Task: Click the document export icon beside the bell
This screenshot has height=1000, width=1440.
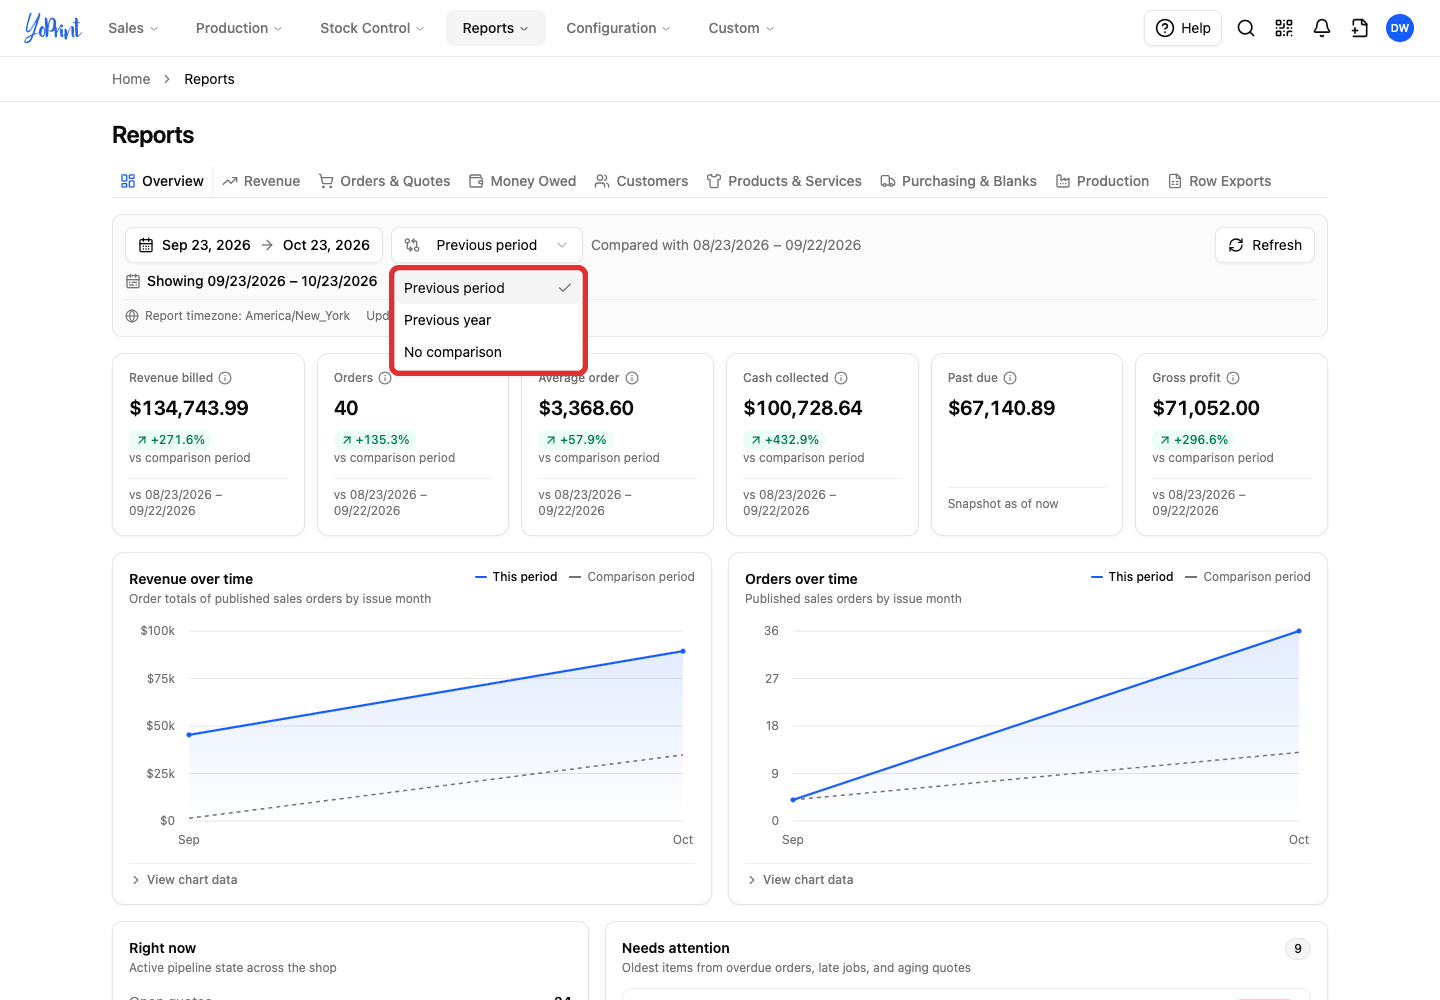Action: pyautogui.click(x=1360, y=28)
